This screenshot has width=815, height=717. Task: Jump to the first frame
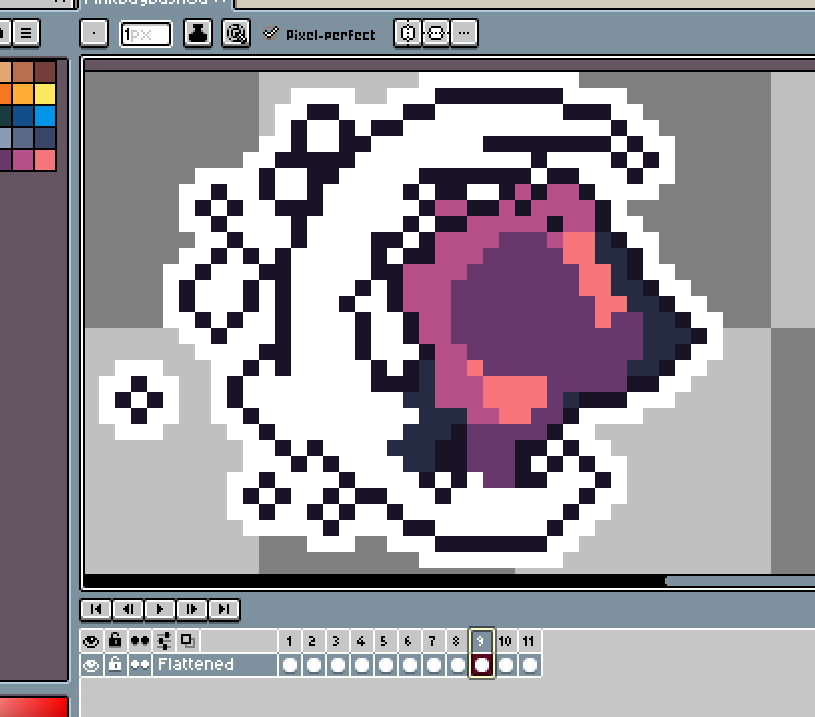coord(96,609)
